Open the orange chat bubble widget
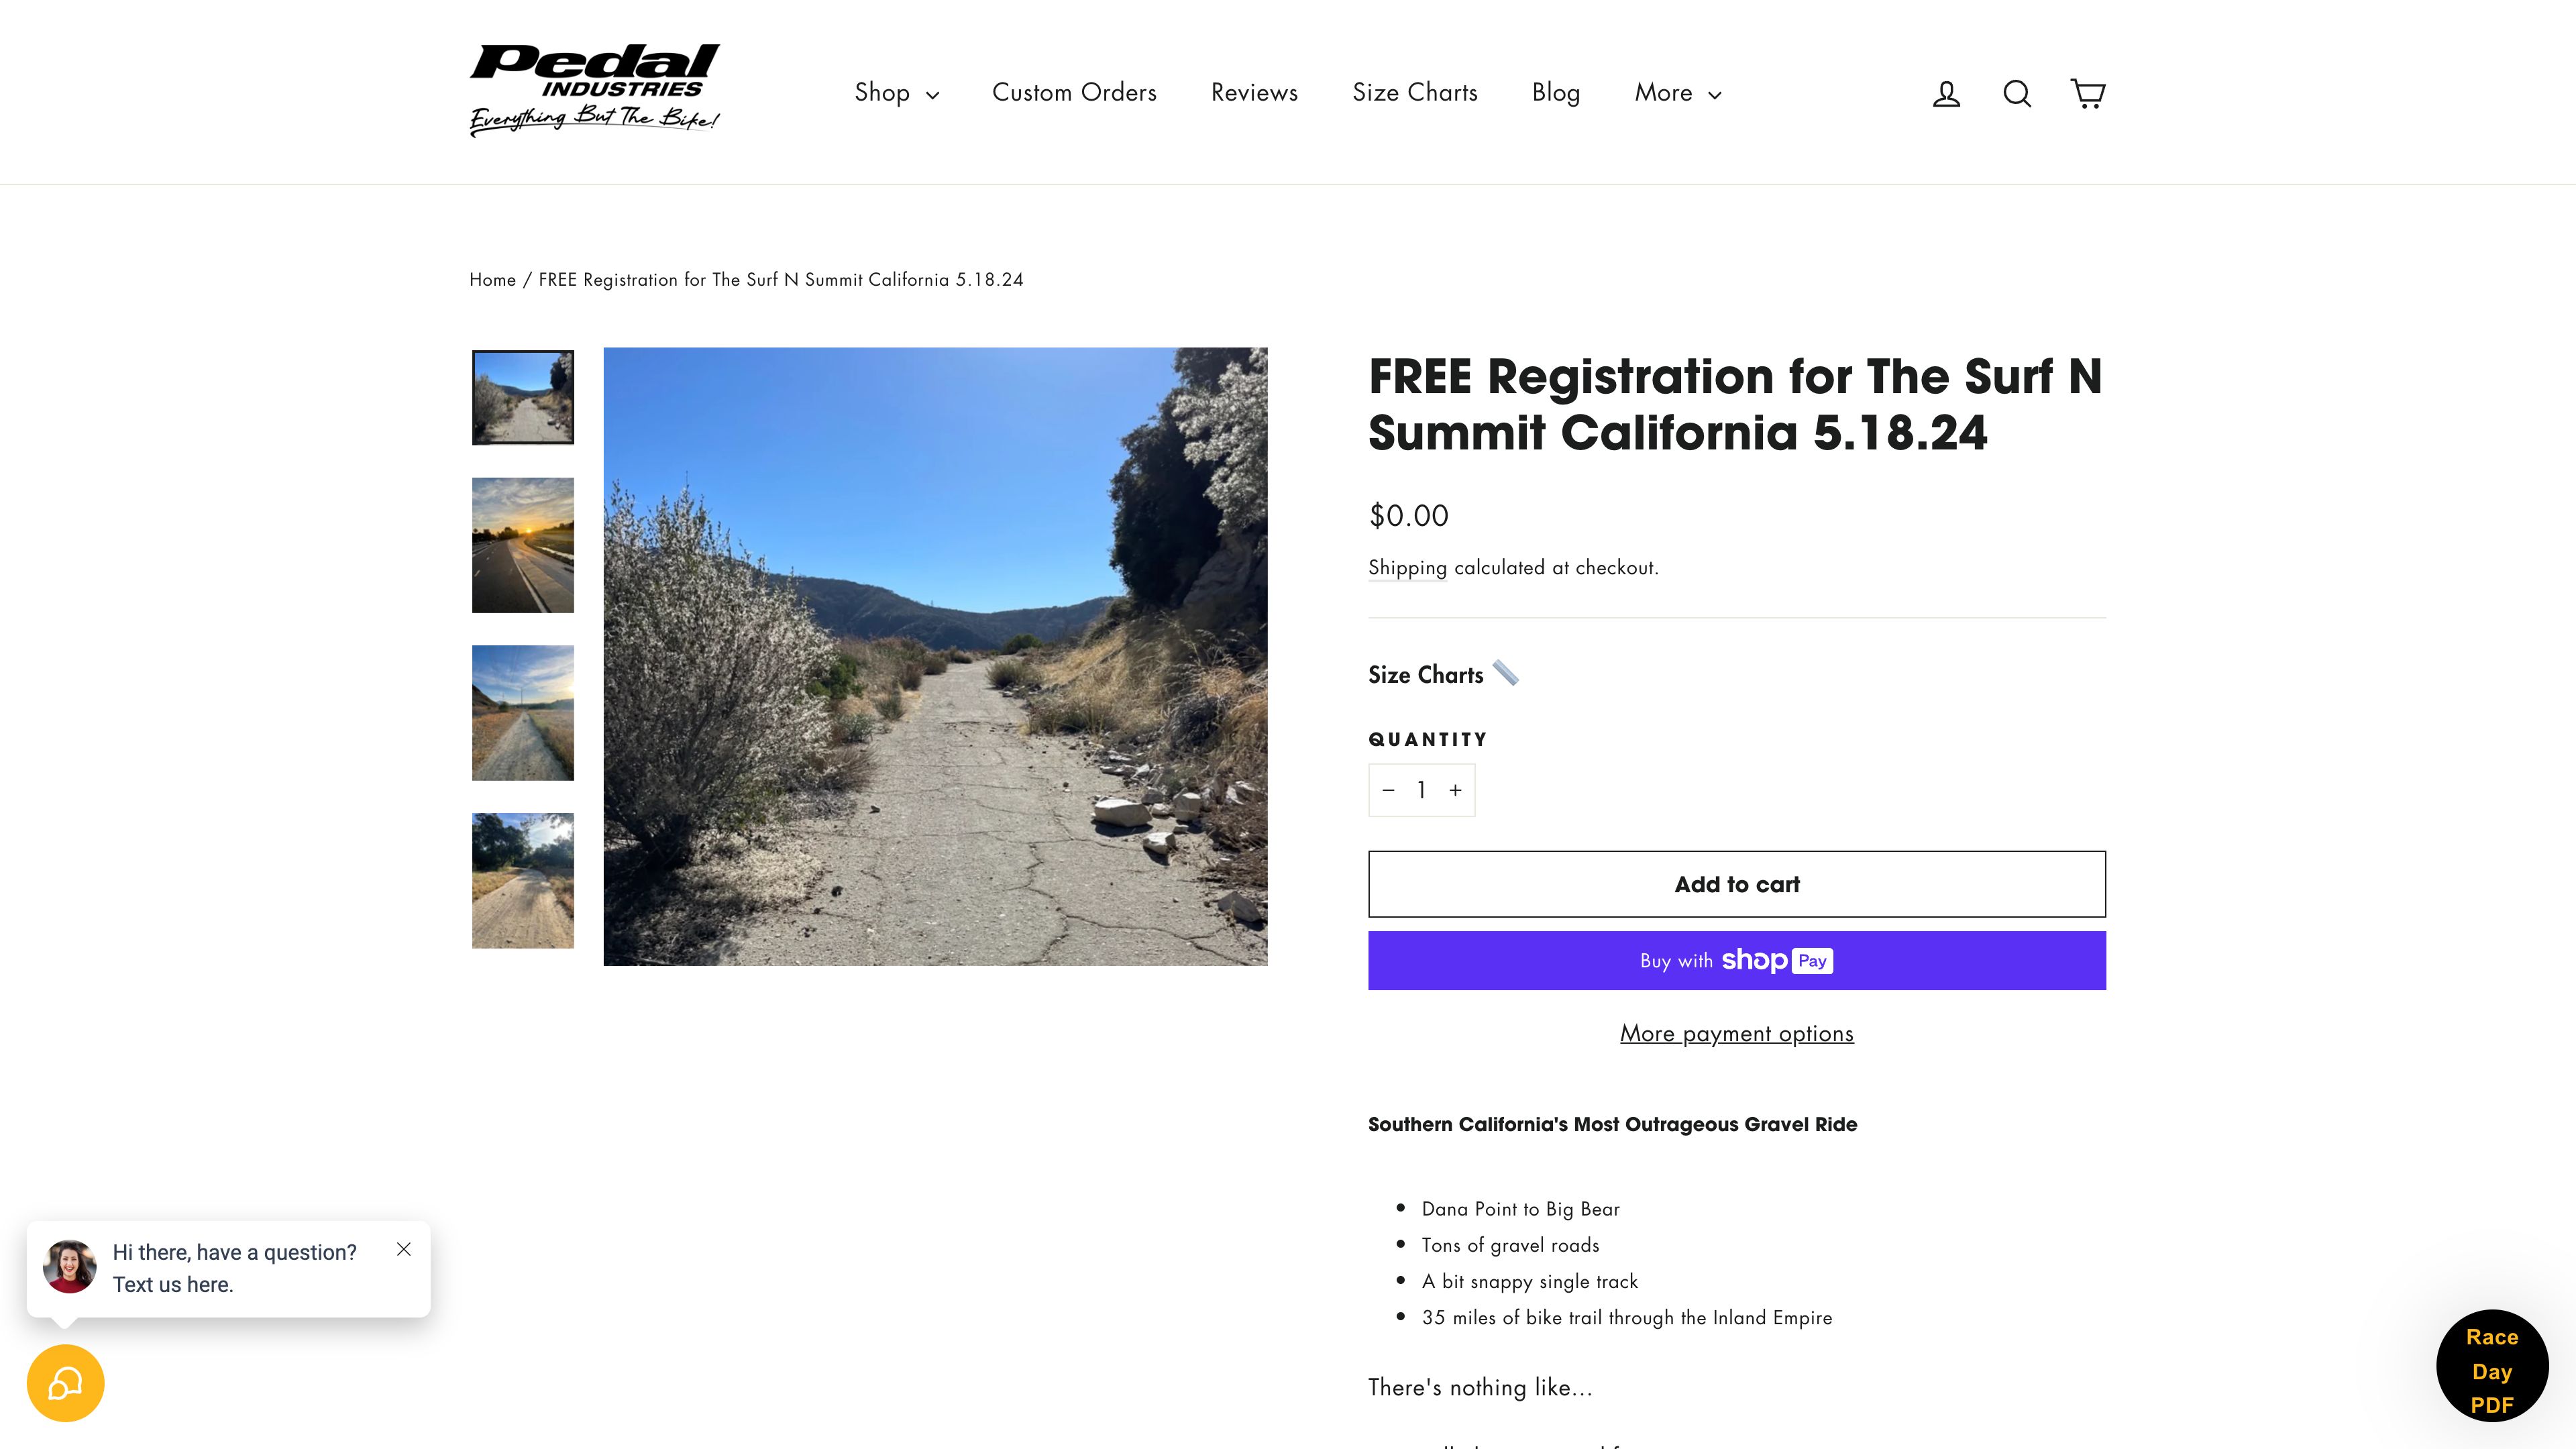The image size is (2576, 1449). click(x=66, y=1383)
